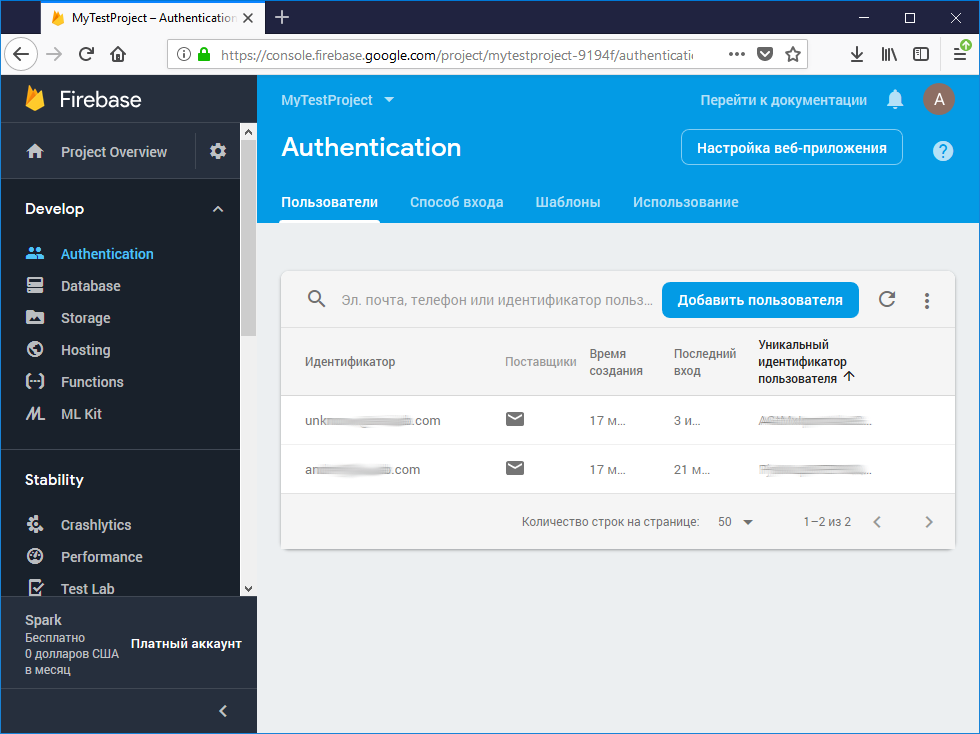Open the users table three-dot menu

click(927, 300)
